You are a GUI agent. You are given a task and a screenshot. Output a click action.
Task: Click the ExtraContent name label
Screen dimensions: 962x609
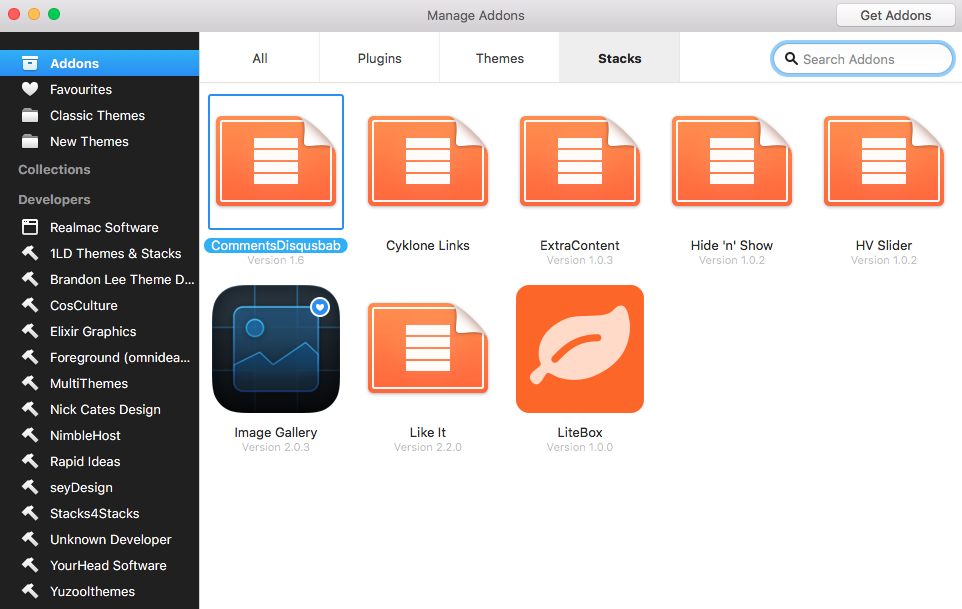coord(580,245)
